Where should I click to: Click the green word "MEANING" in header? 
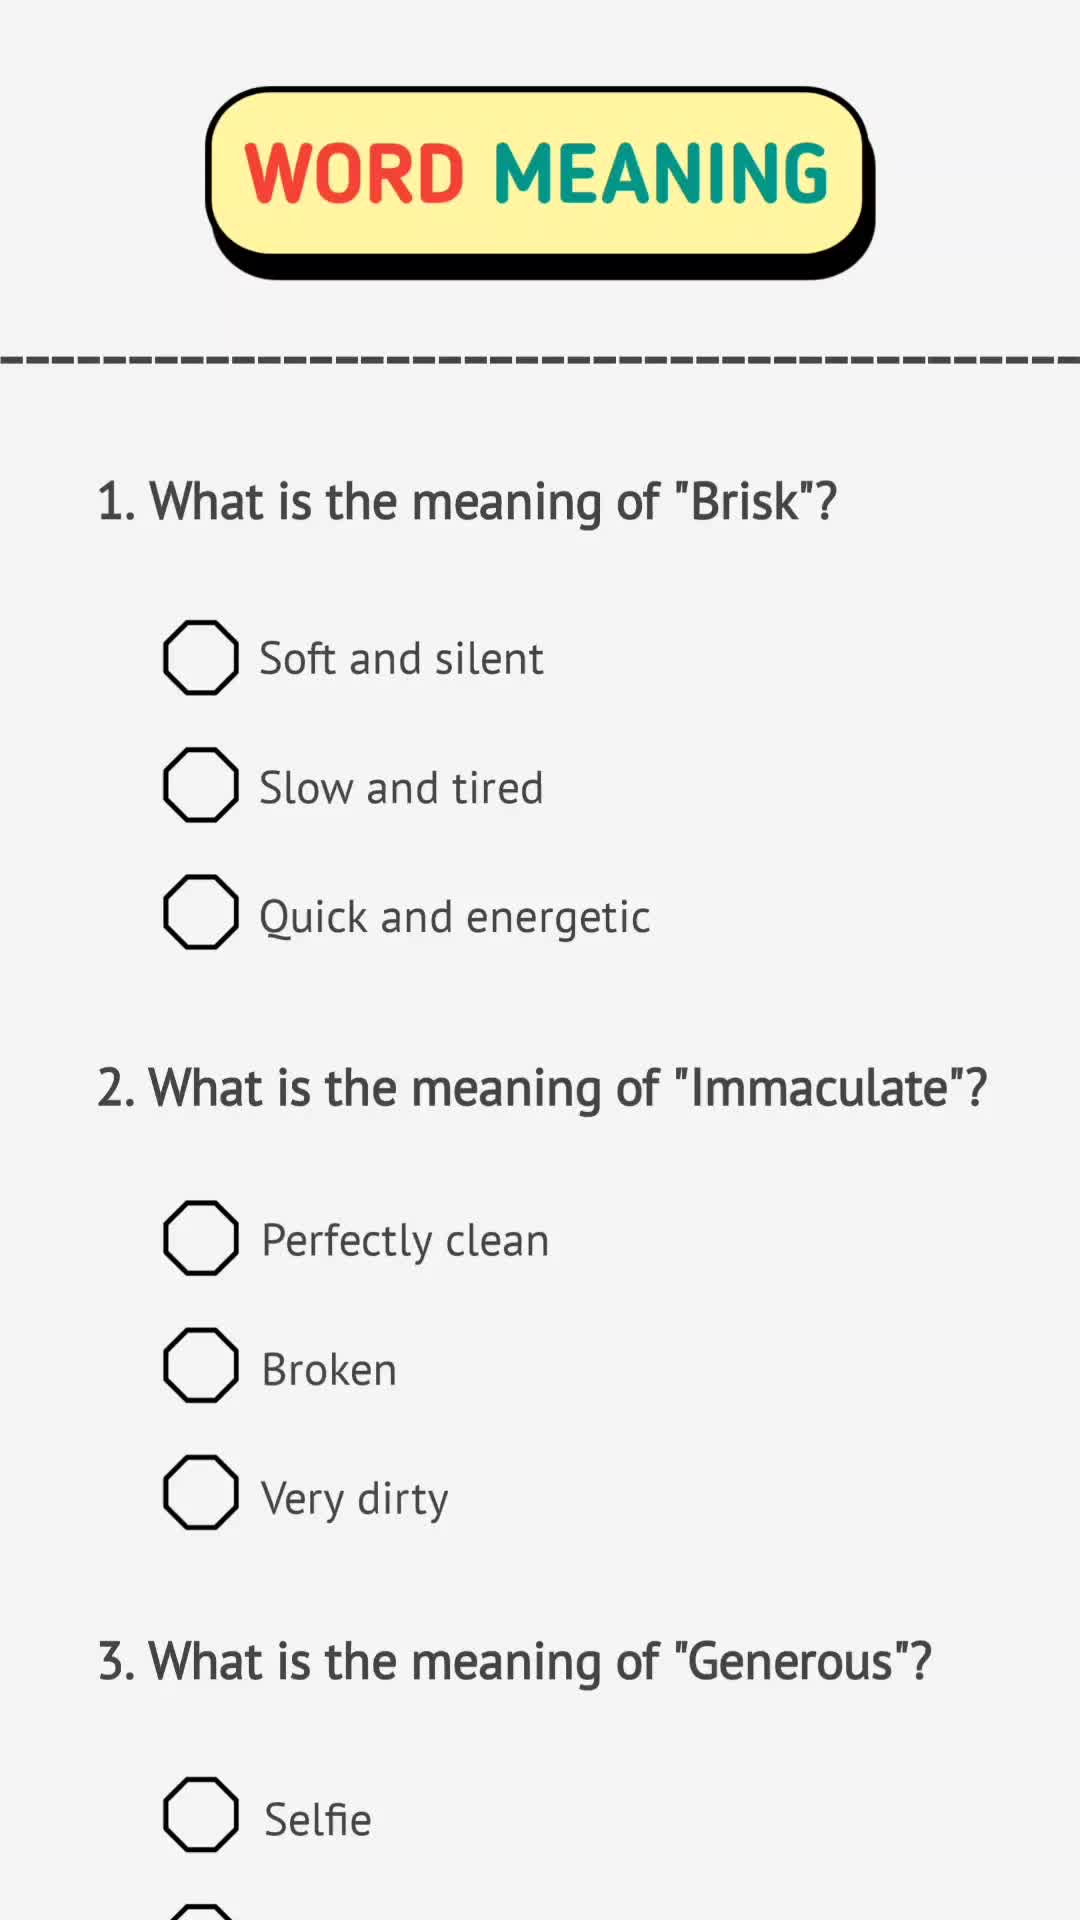click(x=661, y=174)
